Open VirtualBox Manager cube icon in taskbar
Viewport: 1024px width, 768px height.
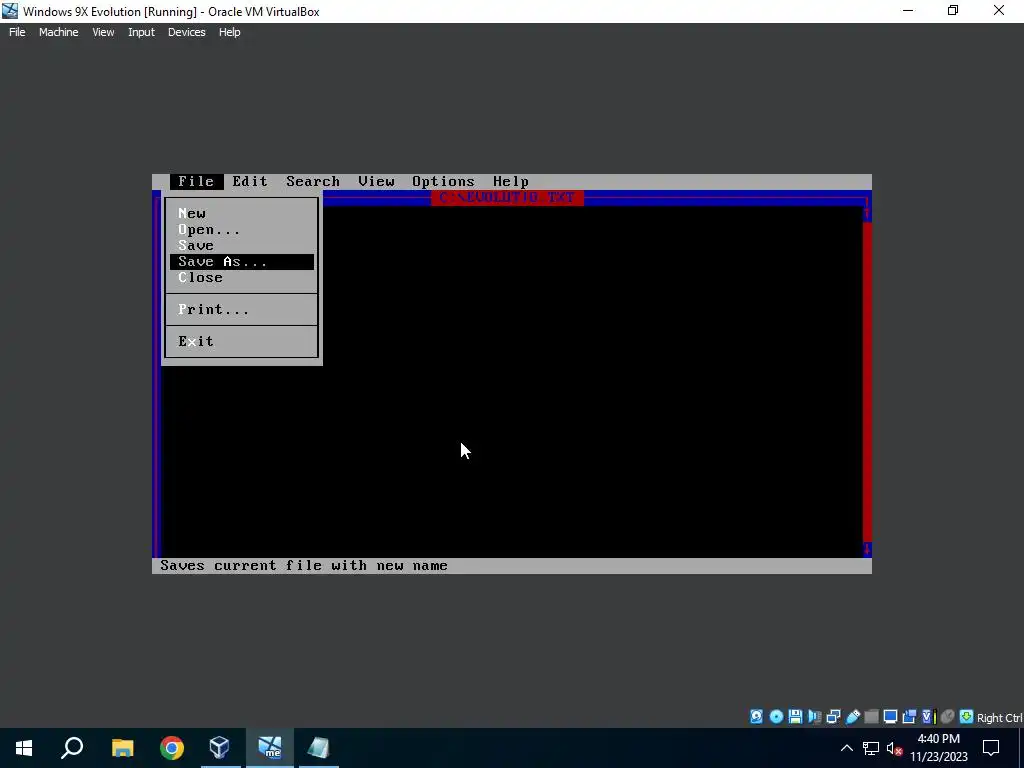click(x=220, y=748)
